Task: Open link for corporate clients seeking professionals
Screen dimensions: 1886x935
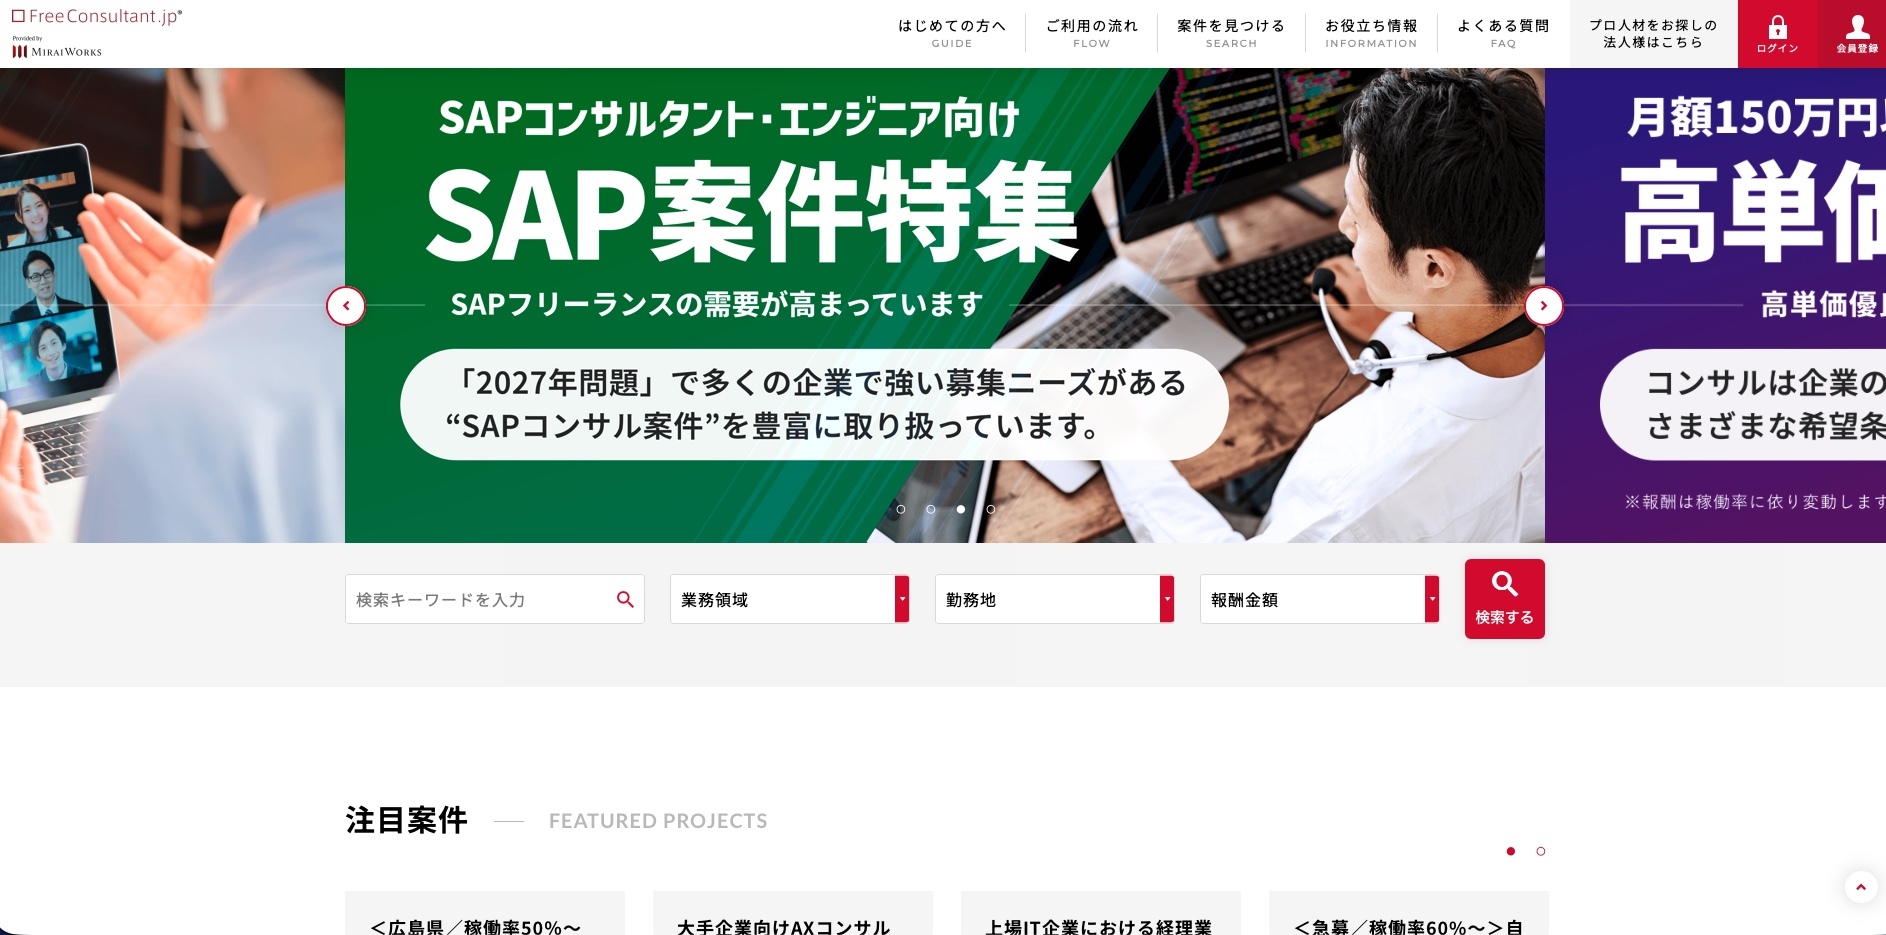Action: 1653,34
